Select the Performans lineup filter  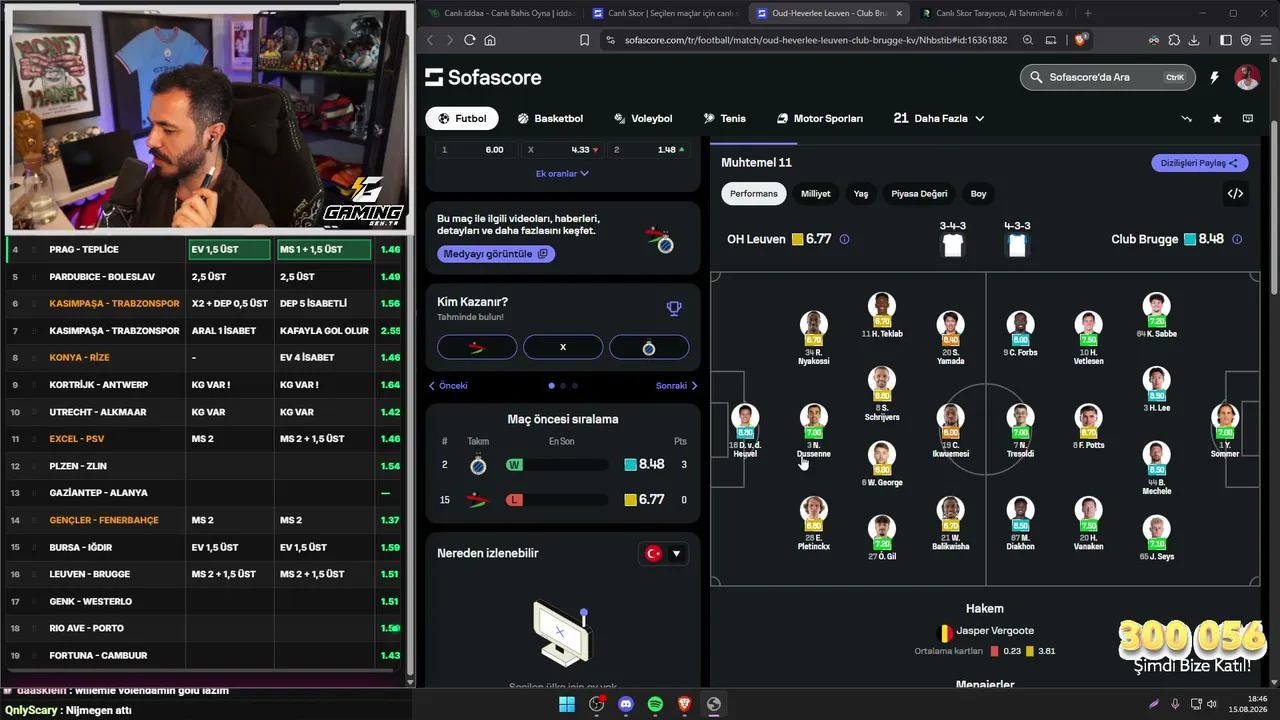(x=754, y=194)
